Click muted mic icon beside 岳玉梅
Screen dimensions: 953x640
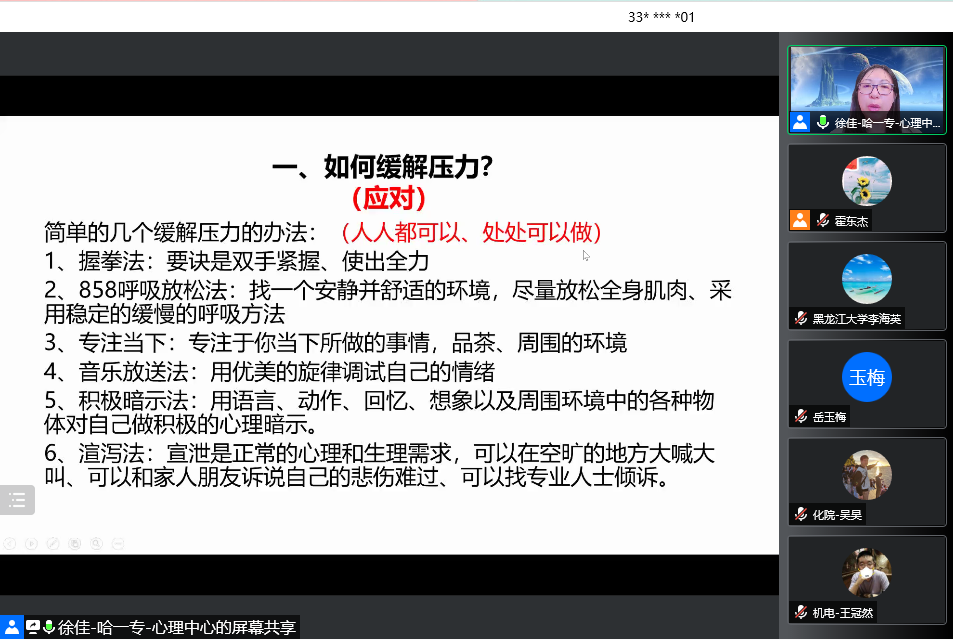pos(801,416)
